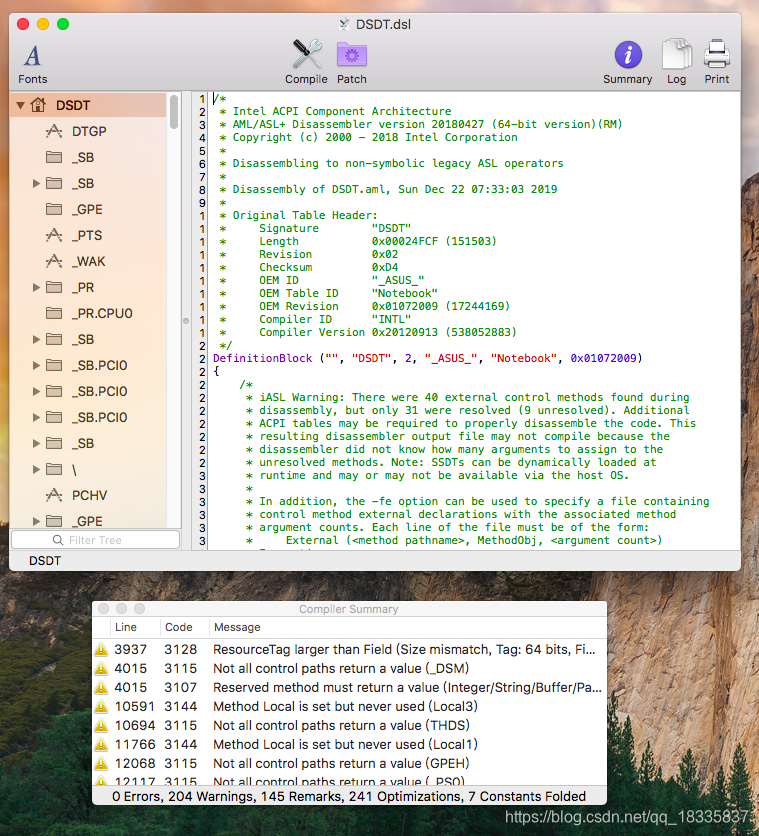Select the _WAK method in the tree
This screenshot has width=759, height=836.
tap(88, 261)
